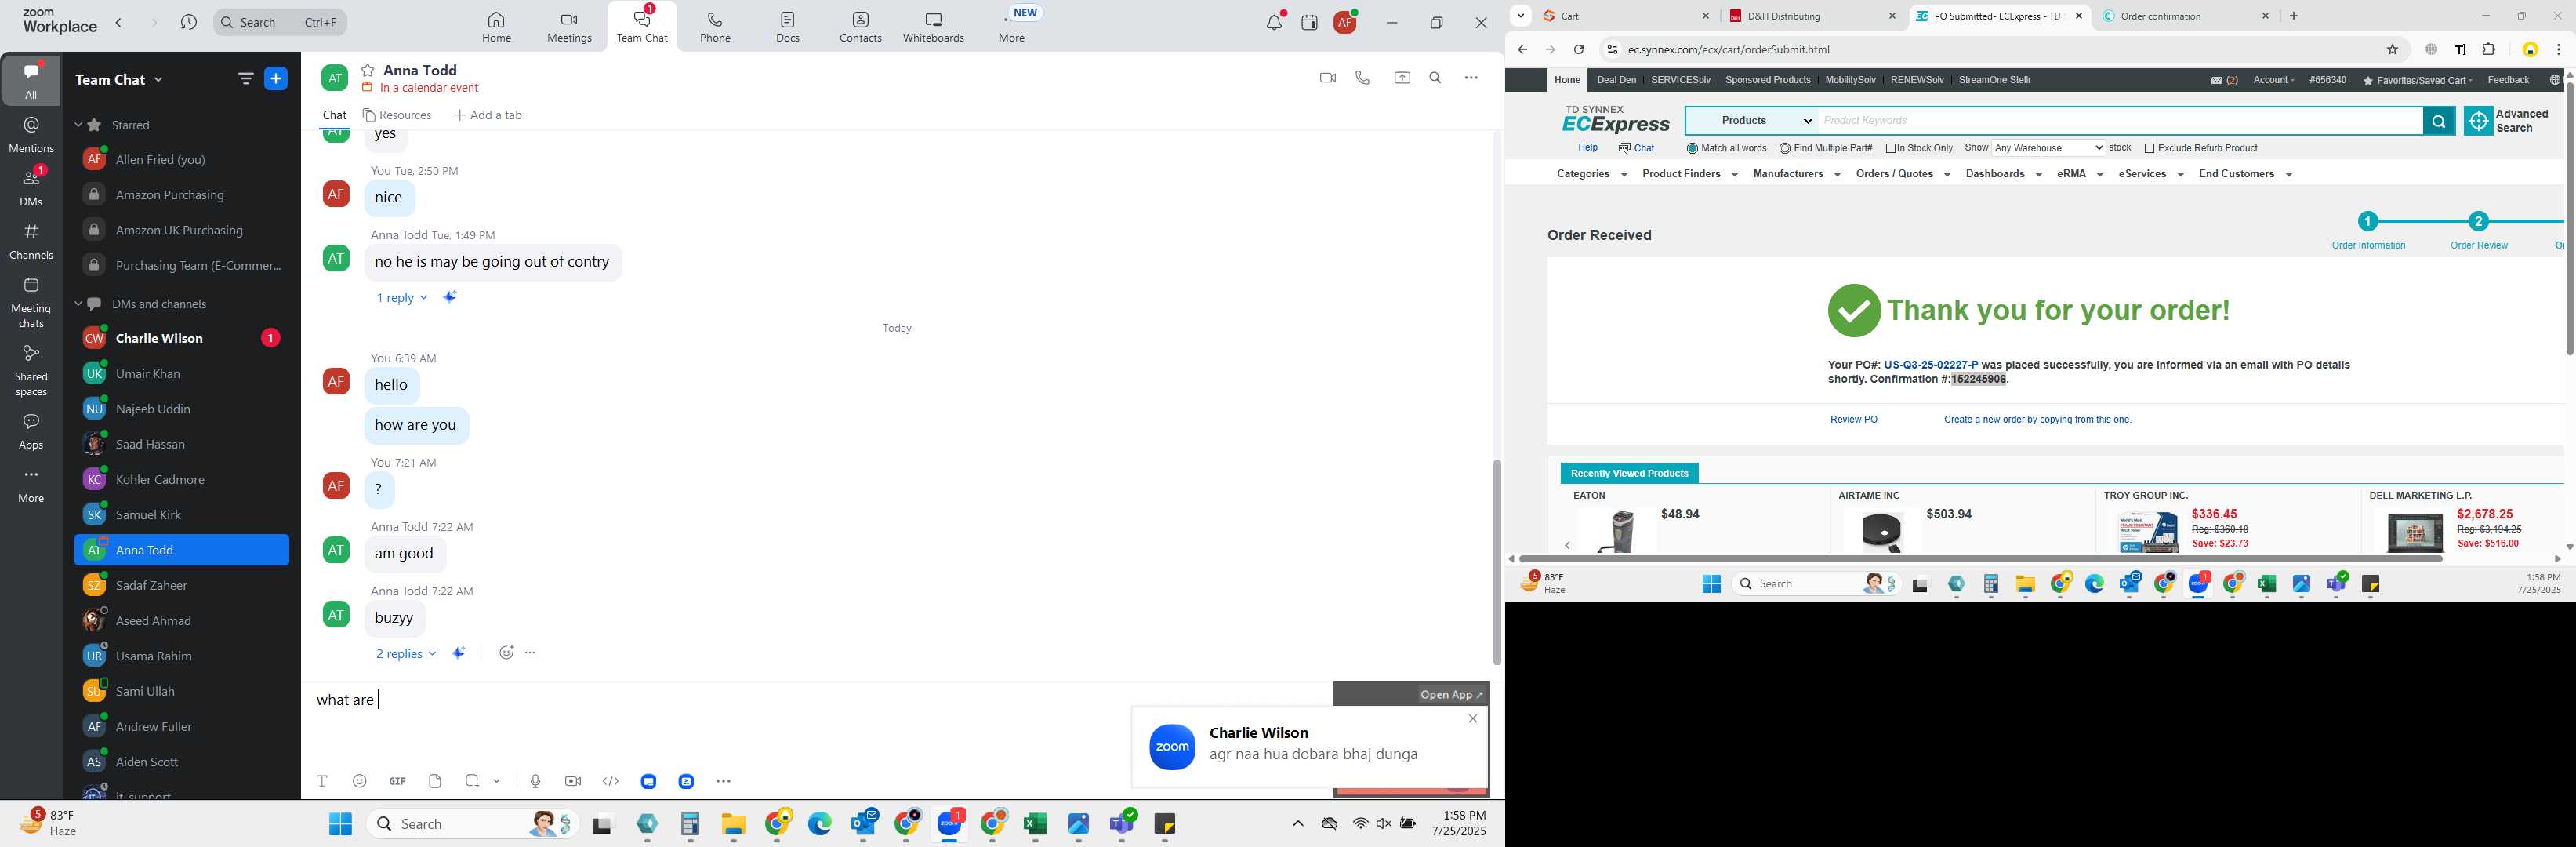This screenshot has height=847, width=2576.
Task: Click the Product Keywords search field
Action: point(2120,121)
